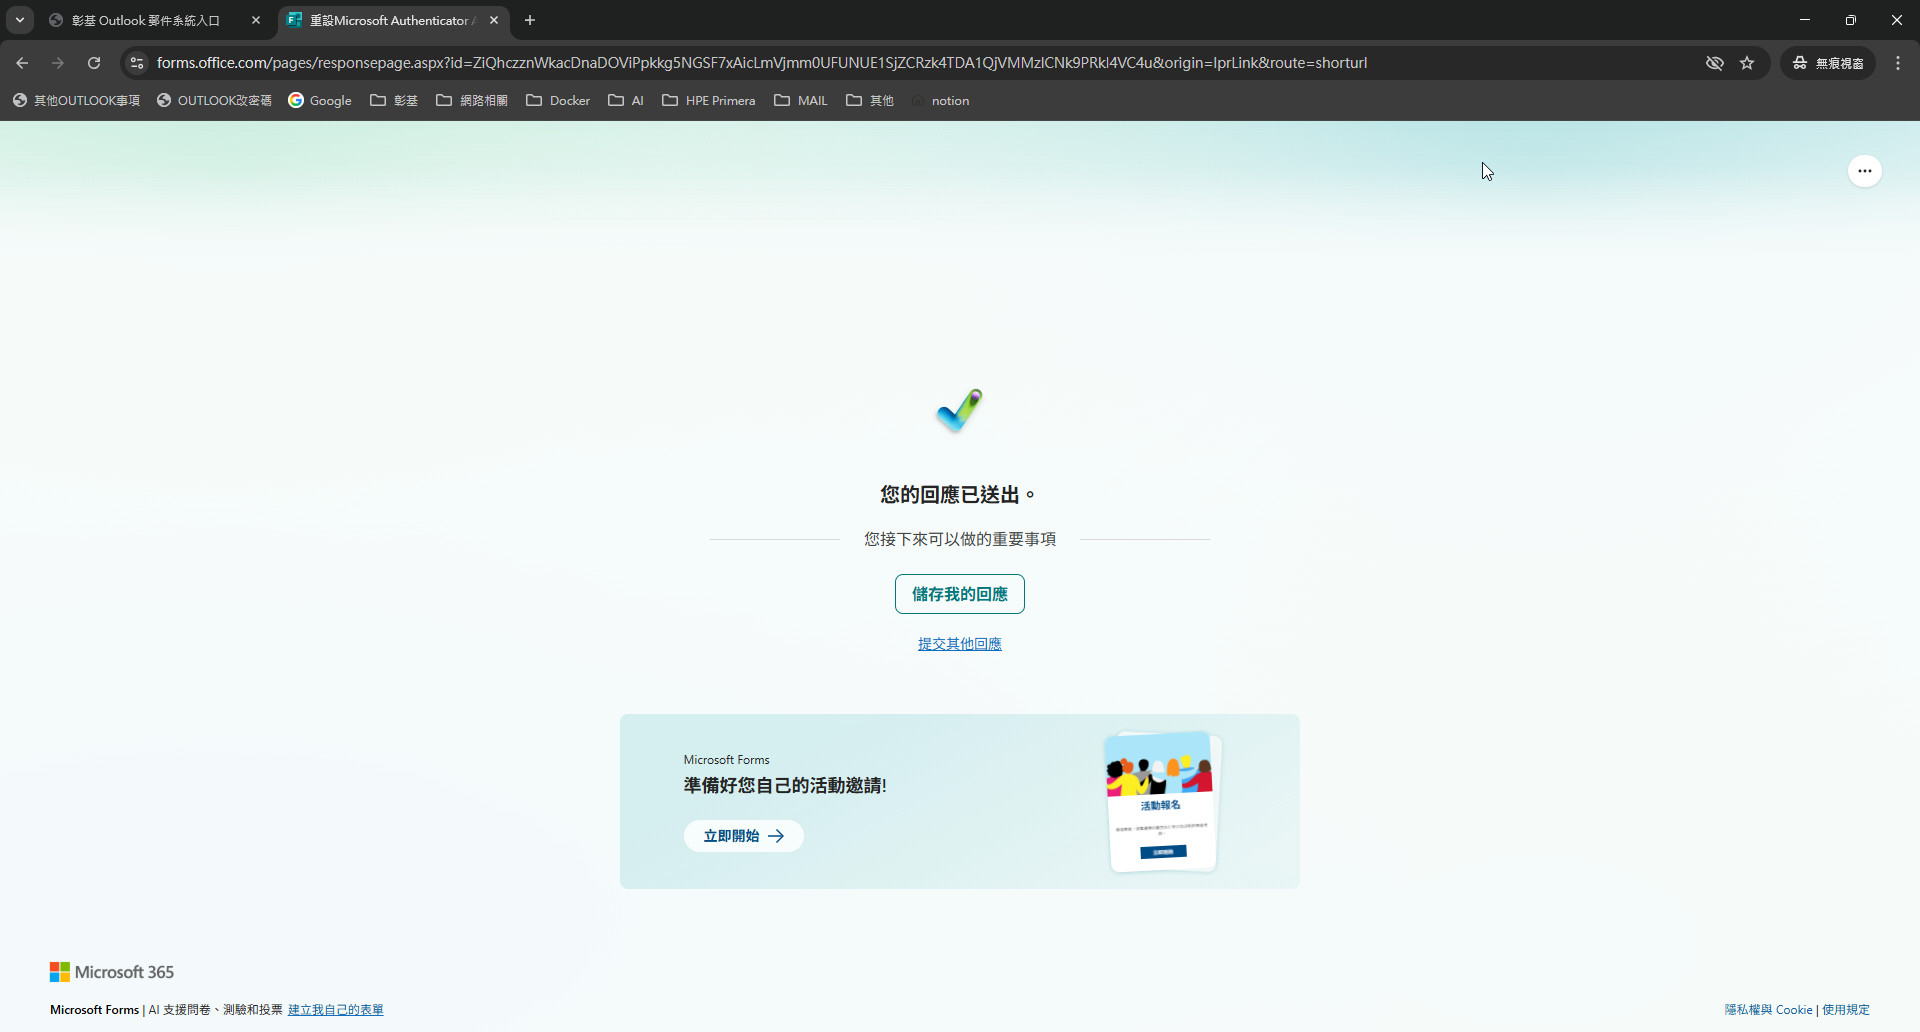Expand the tab search dropdown arrow

click(20, 20)
